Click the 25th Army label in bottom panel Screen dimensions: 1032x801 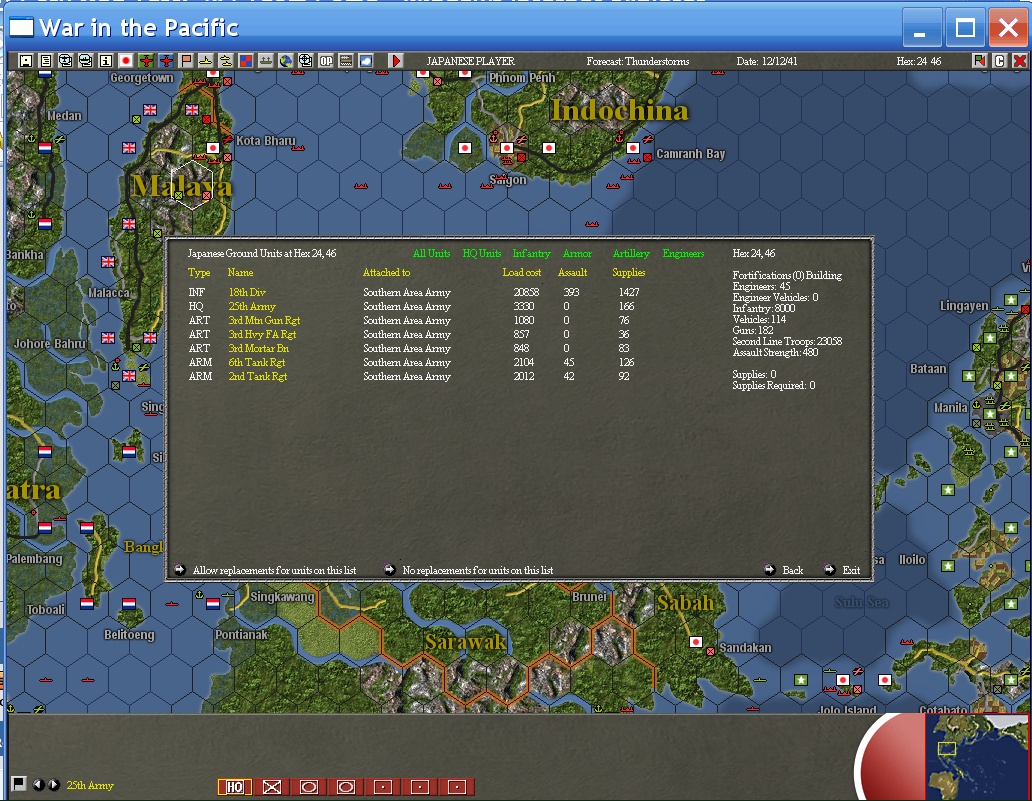pyautogui.click(x=90, y=785)
